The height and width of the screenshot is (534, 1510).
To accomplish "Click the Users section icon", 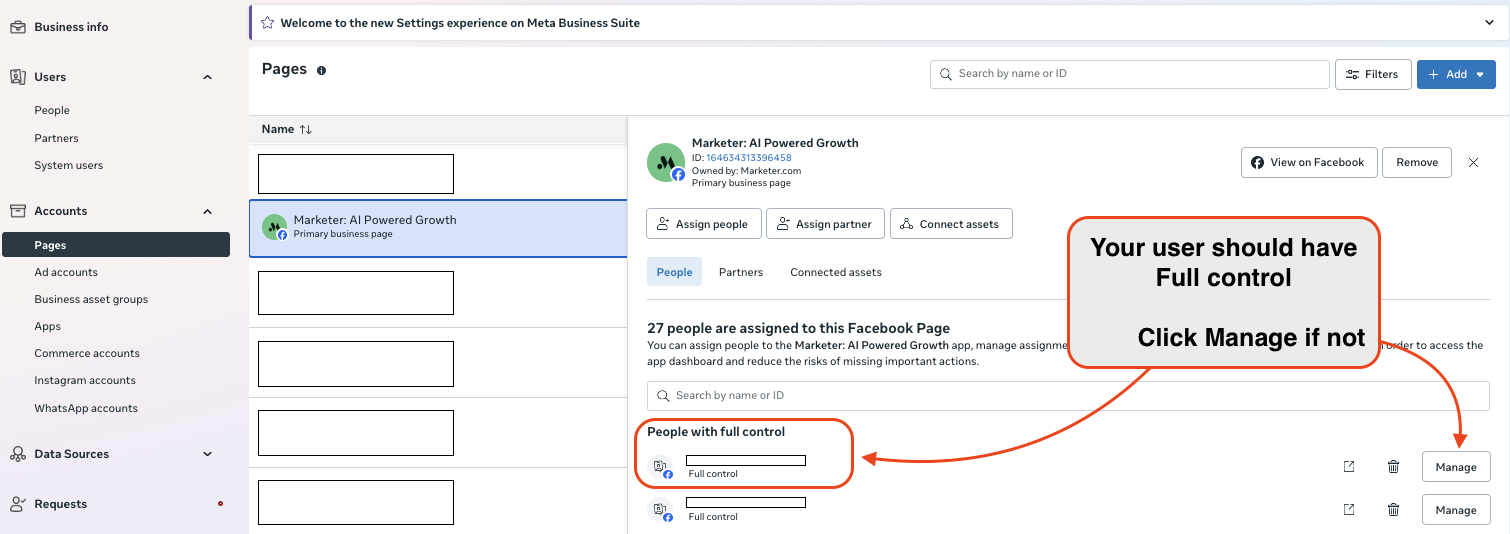I will [18, 77].
